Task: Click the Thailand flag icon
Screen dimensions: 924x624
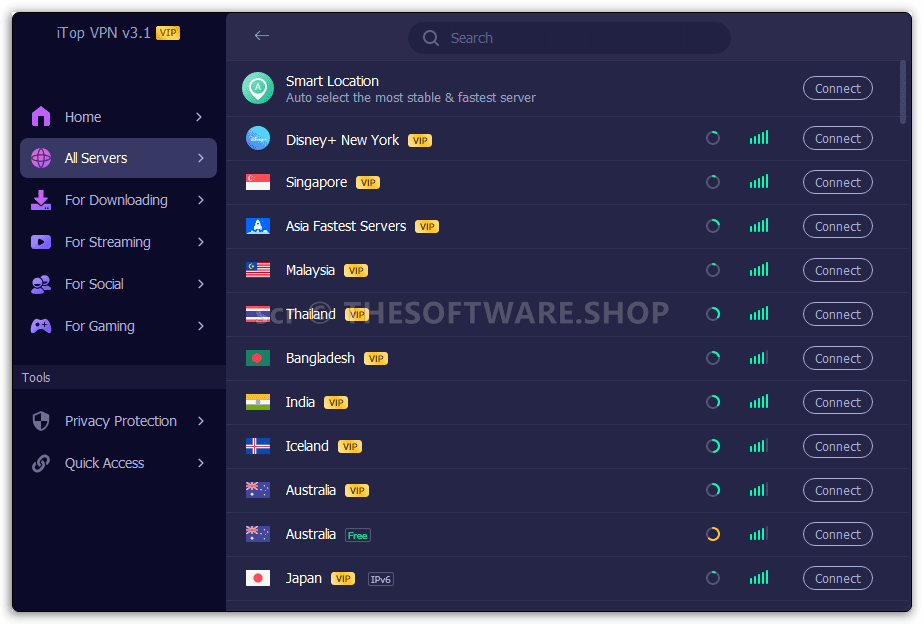Action: (x=258, y=315)
